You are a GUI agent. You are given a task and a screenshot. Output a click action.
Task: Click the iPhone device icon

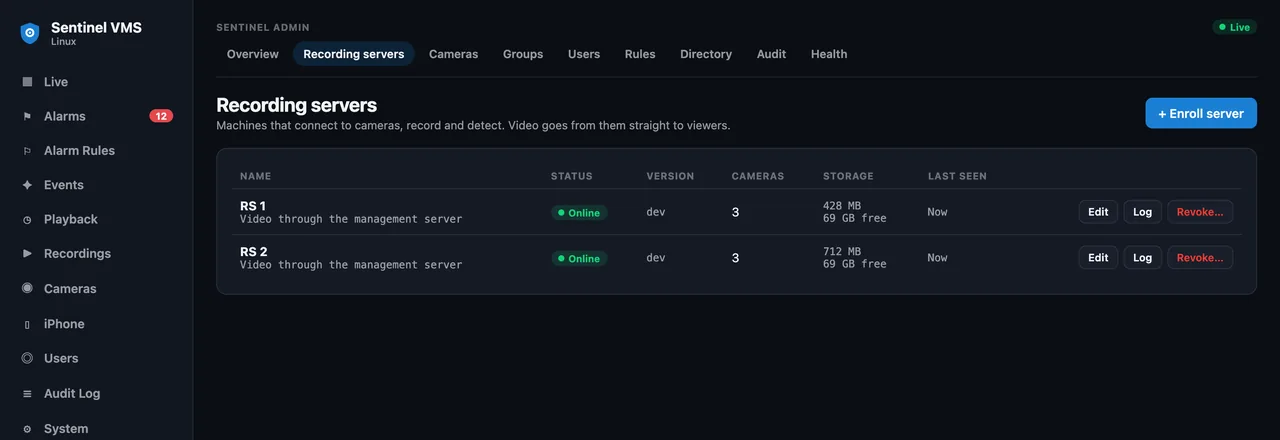[x=27, y=324]
